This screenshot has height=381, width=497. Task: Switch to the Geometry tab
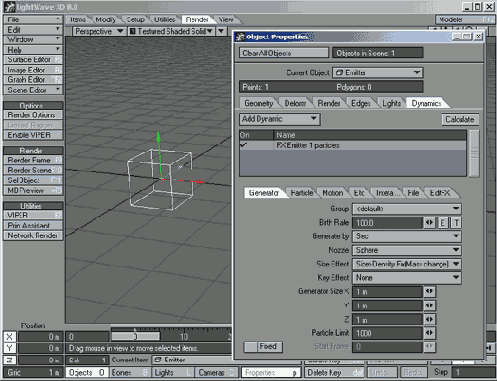point(259,103)
